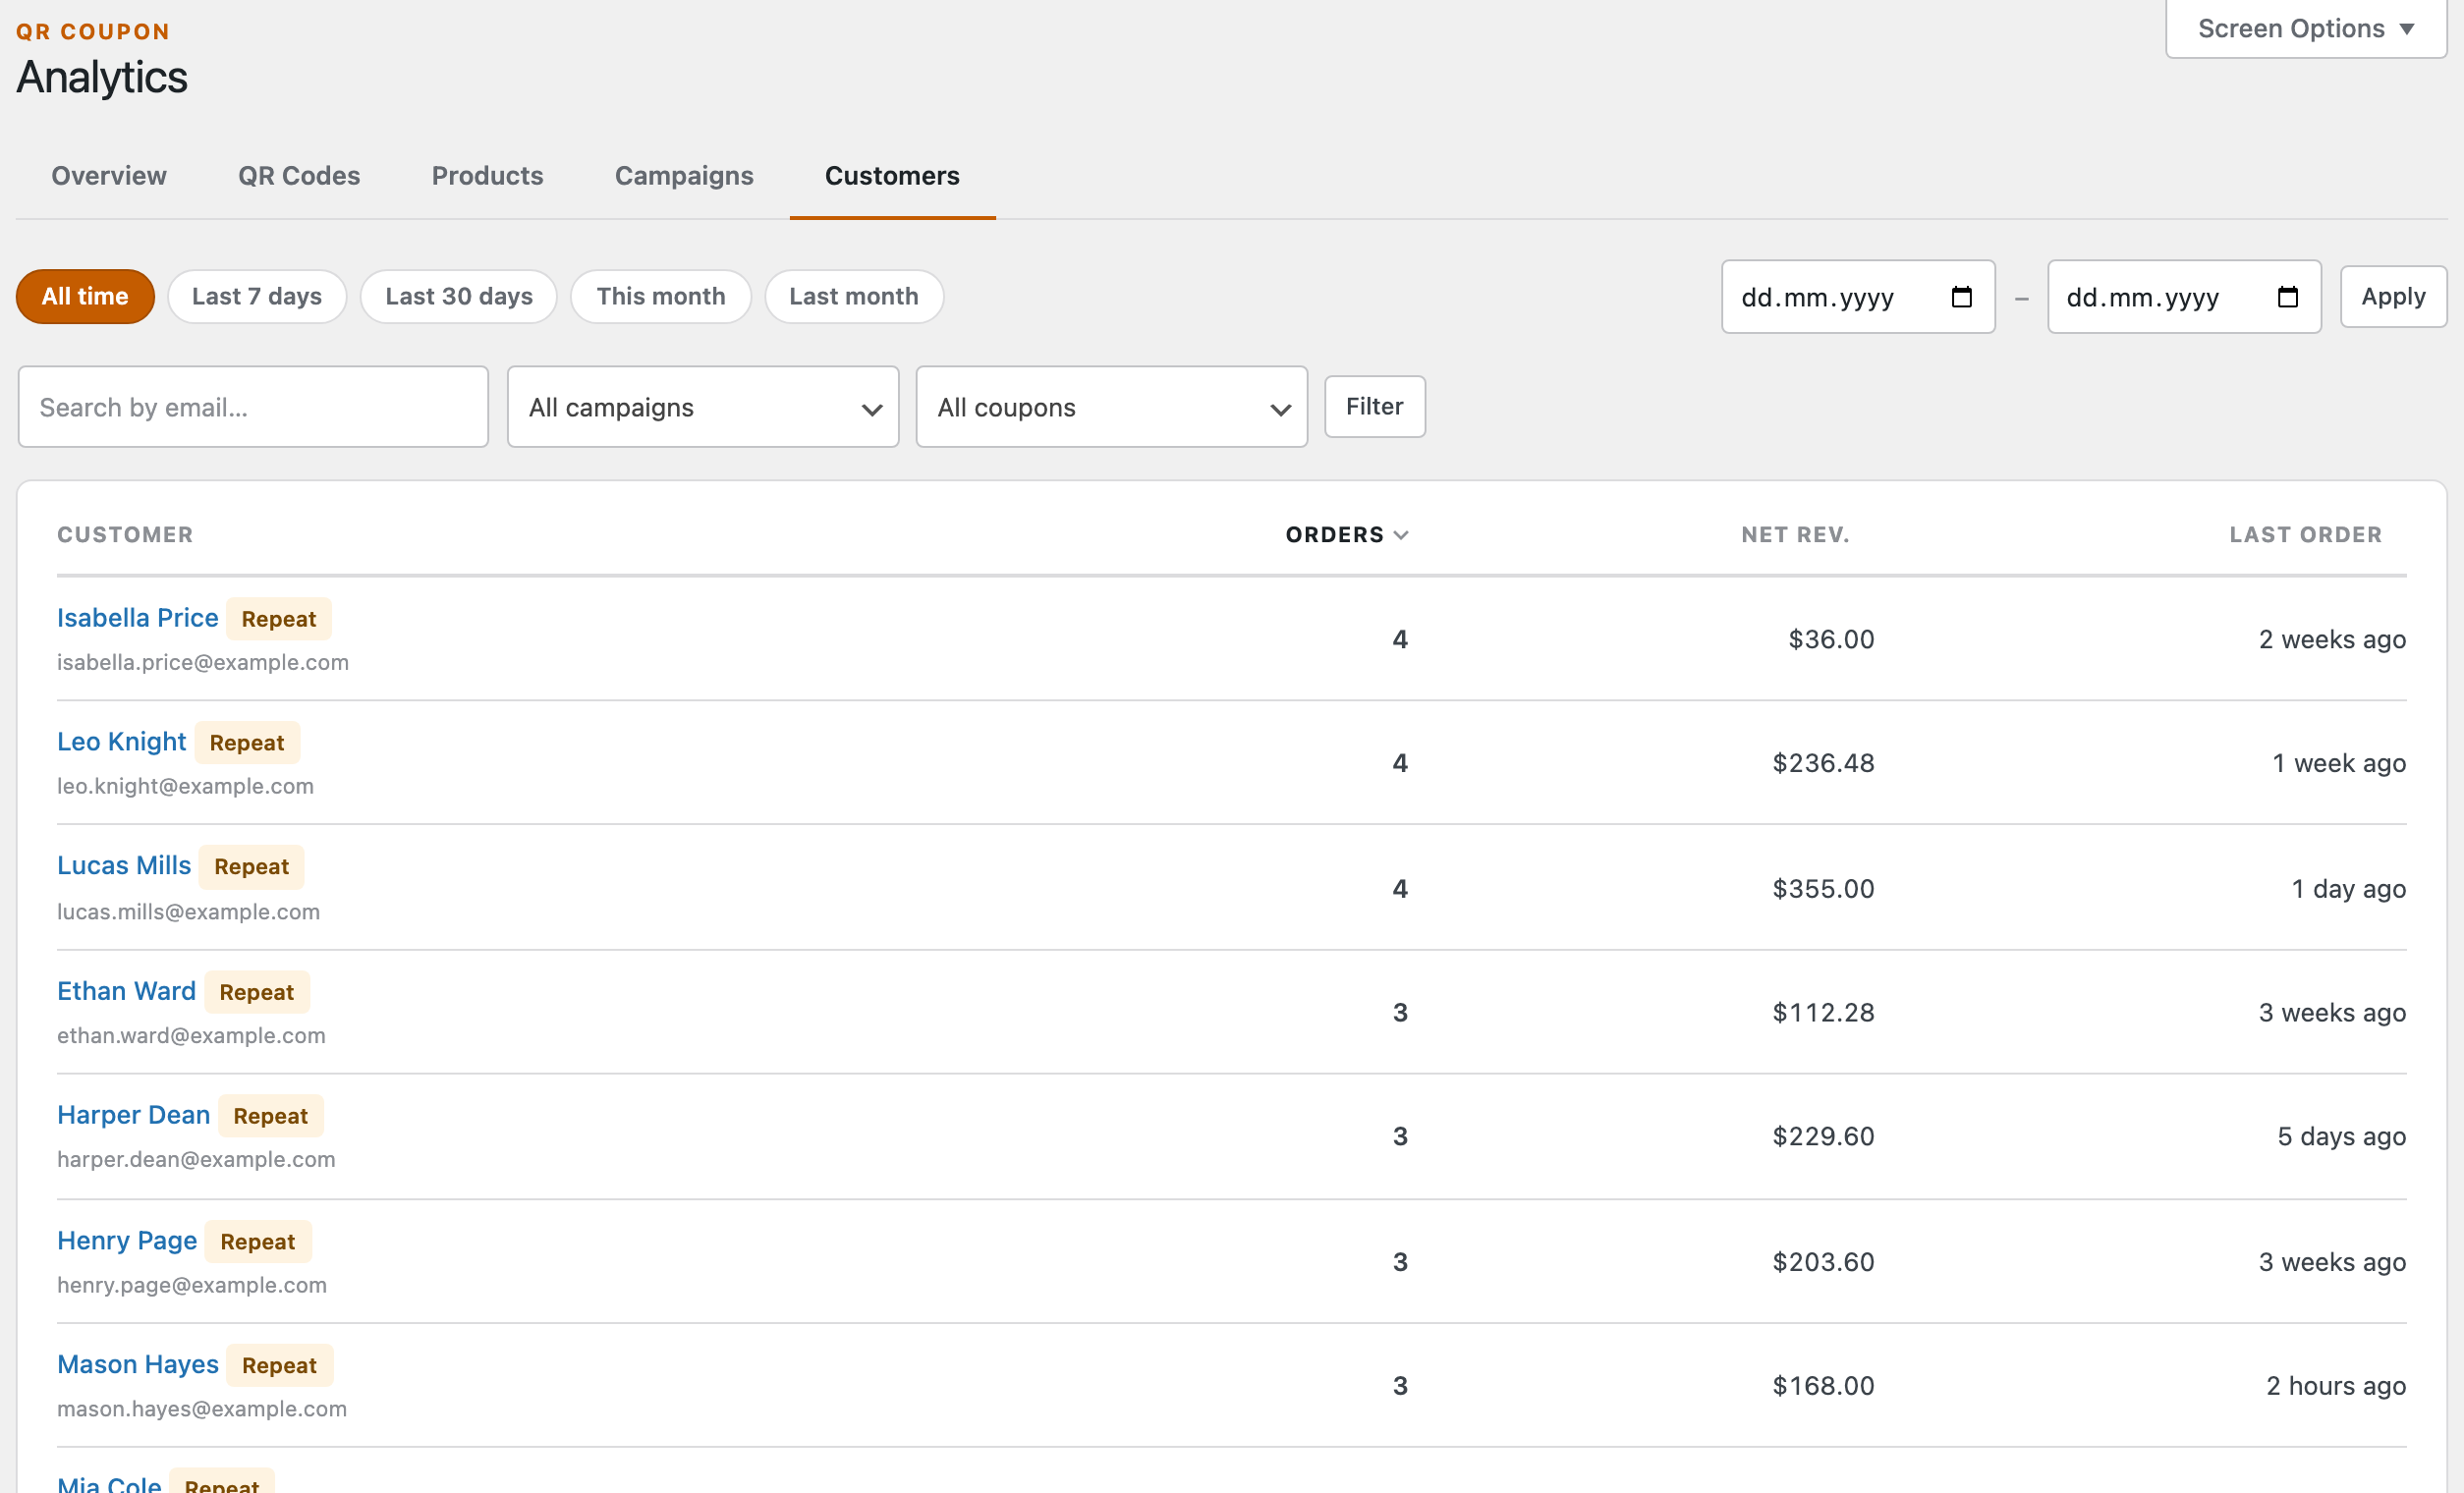
Task: Sort by the Orders column header
Action: coord(1346,535)
